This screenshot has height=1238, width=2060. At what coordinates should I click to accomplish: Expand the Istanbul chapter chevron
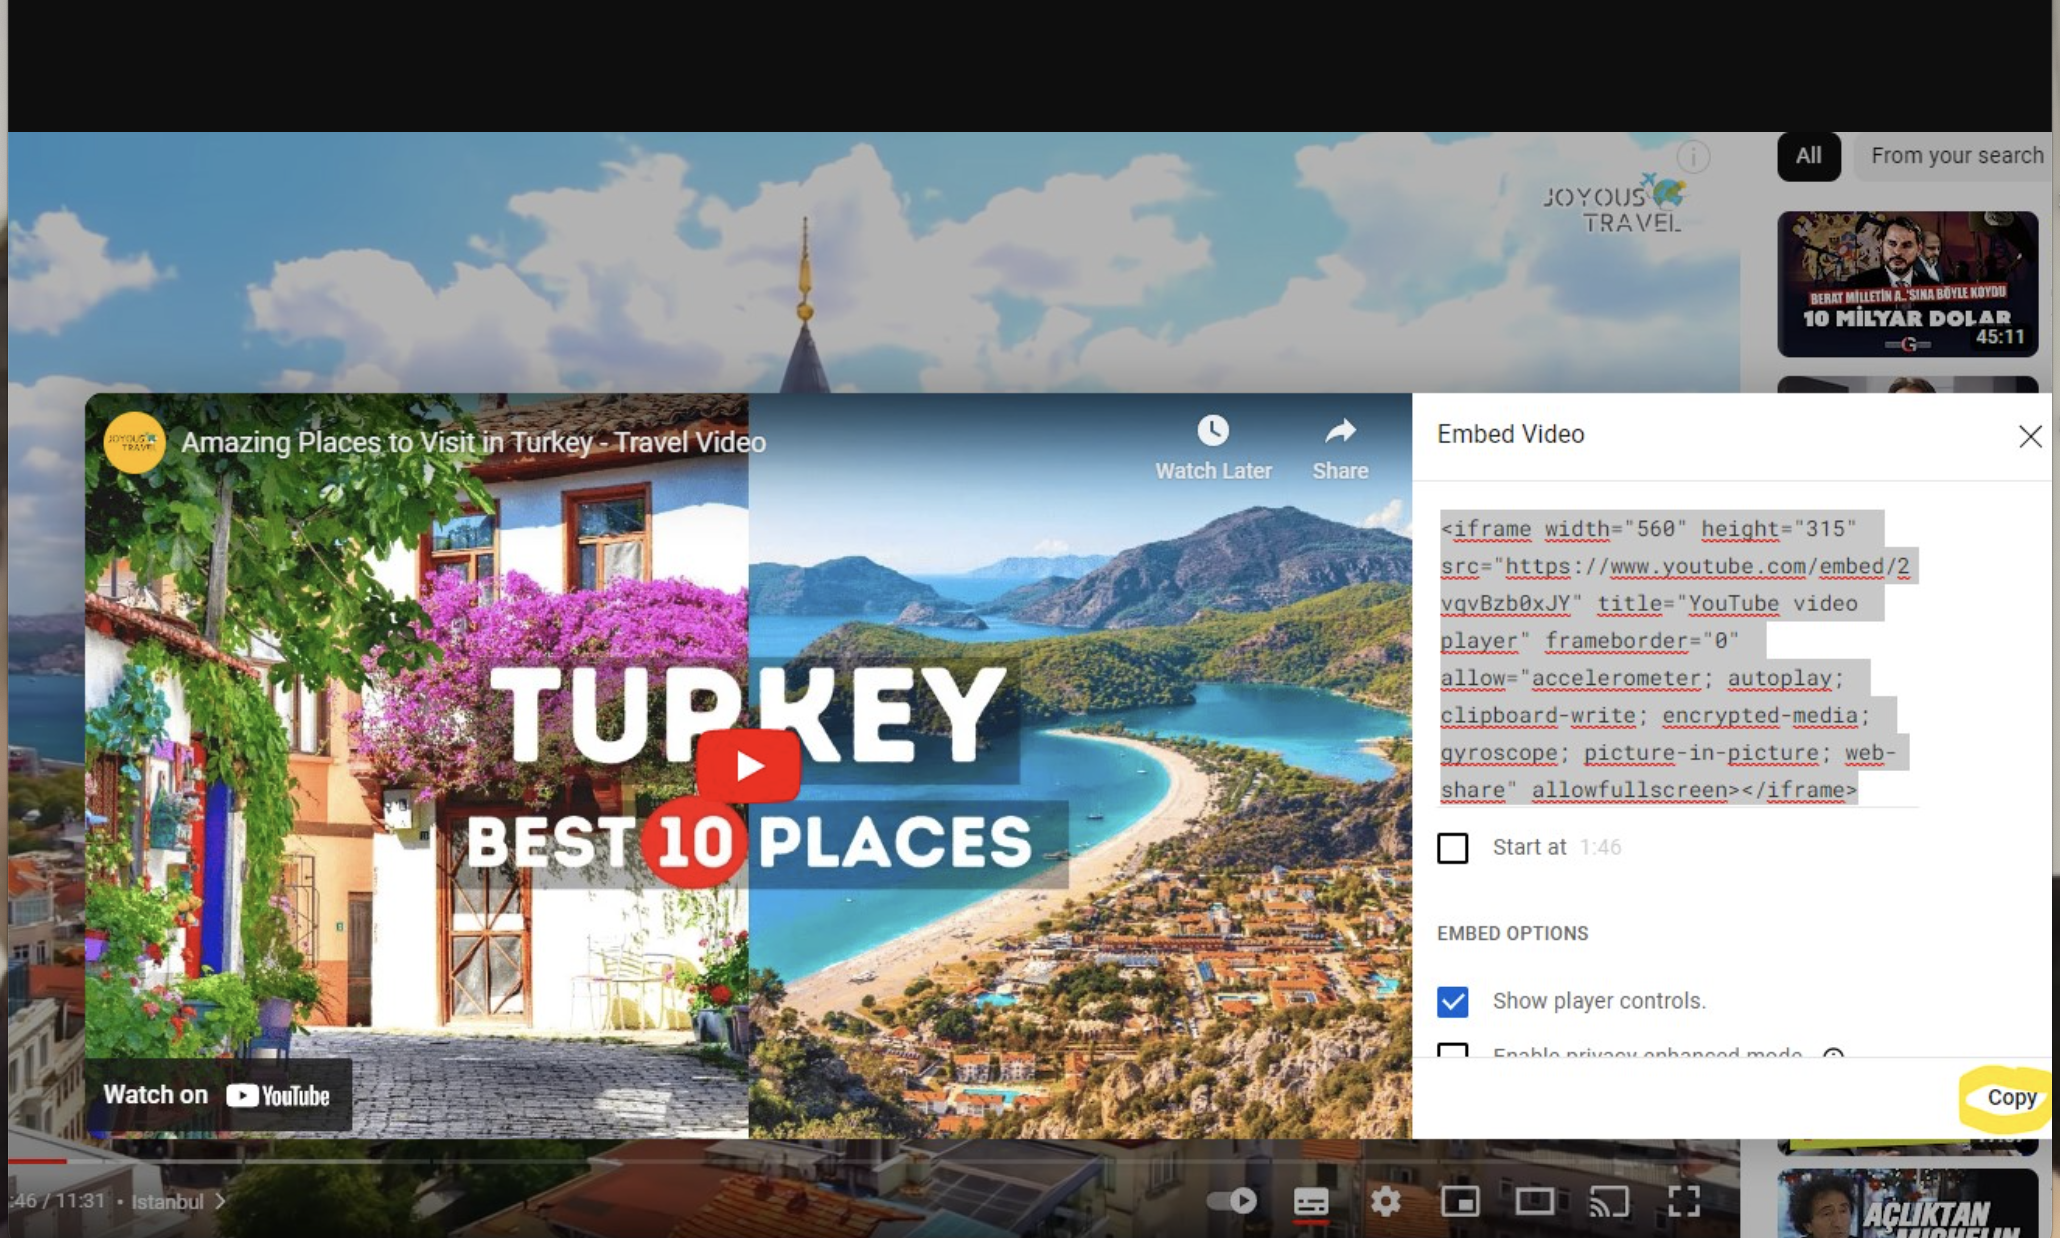point(222,1202)
